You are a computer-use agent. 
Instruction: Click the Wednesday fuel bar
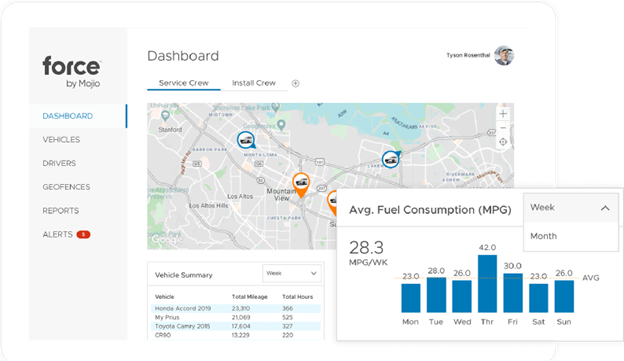click(x=462, y=297)
